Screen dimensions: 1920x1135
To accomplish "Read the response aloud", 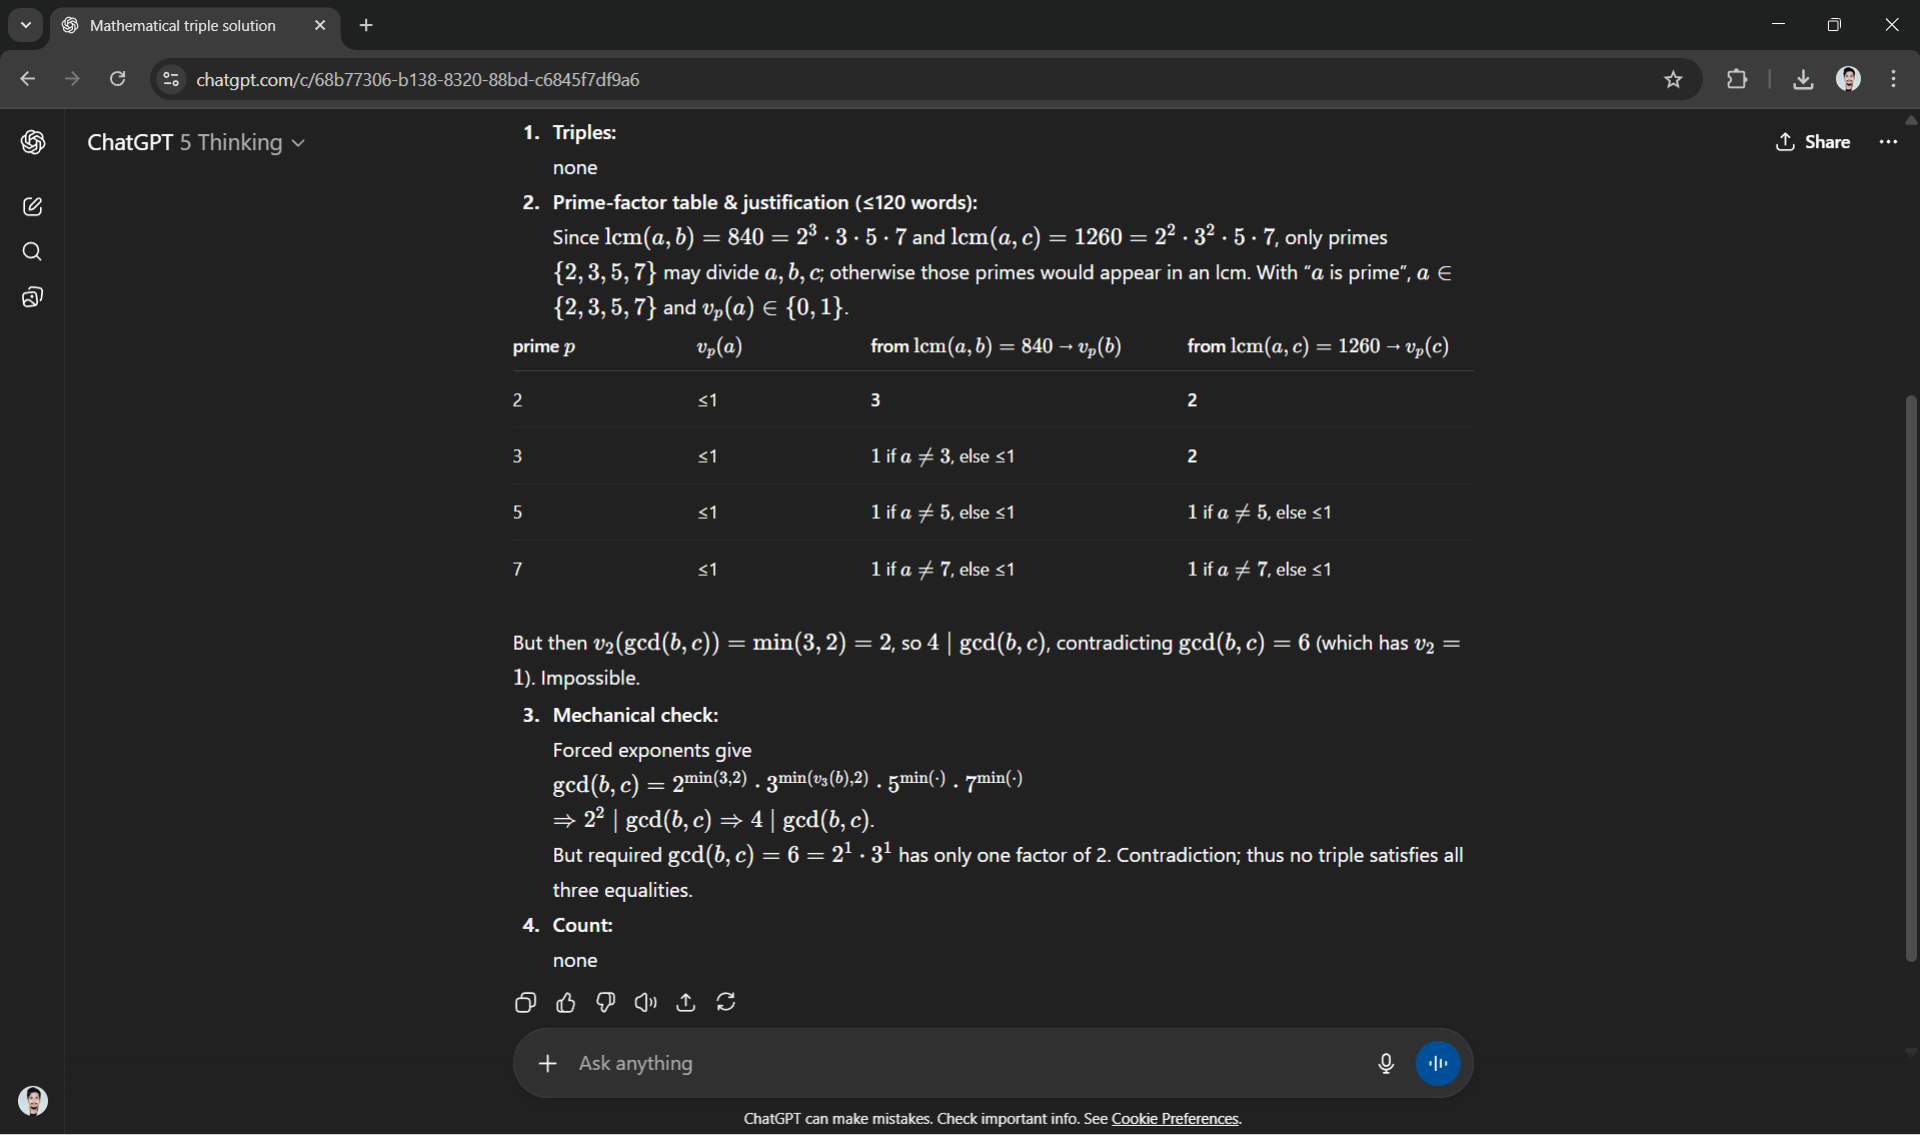I will click(x=645, y=1002).
